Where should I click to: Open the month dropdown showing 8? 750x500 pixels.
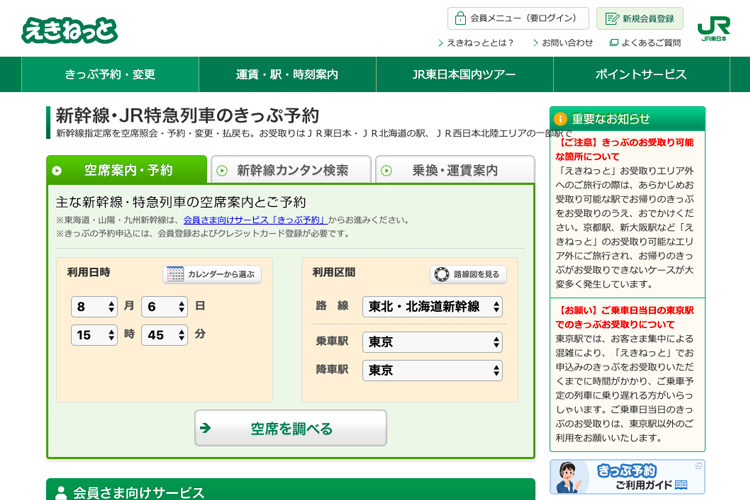tap(94, 306)
